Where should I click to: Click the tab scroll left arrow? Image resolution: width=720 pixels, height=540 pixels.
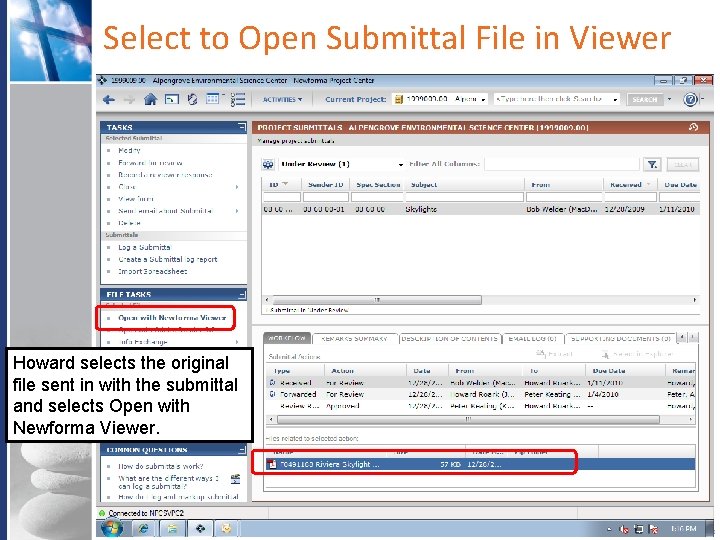pyautogui.click(x=682, y=338)
